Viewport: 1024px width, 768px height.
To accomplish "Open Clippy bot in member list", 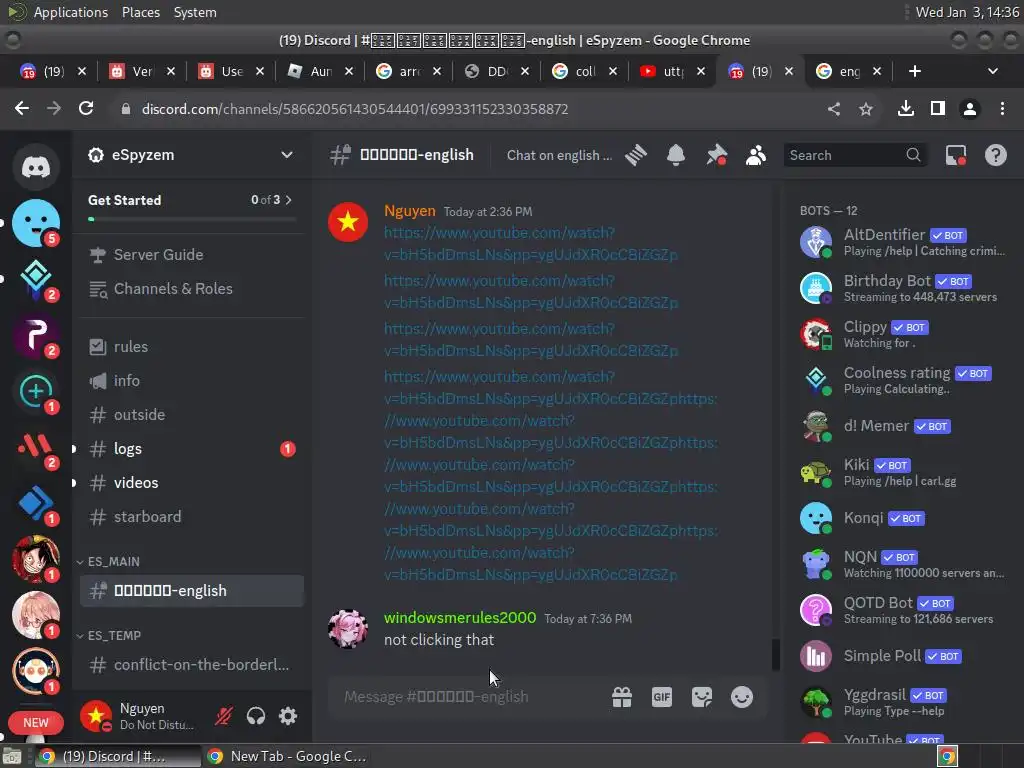I will 904,334.
